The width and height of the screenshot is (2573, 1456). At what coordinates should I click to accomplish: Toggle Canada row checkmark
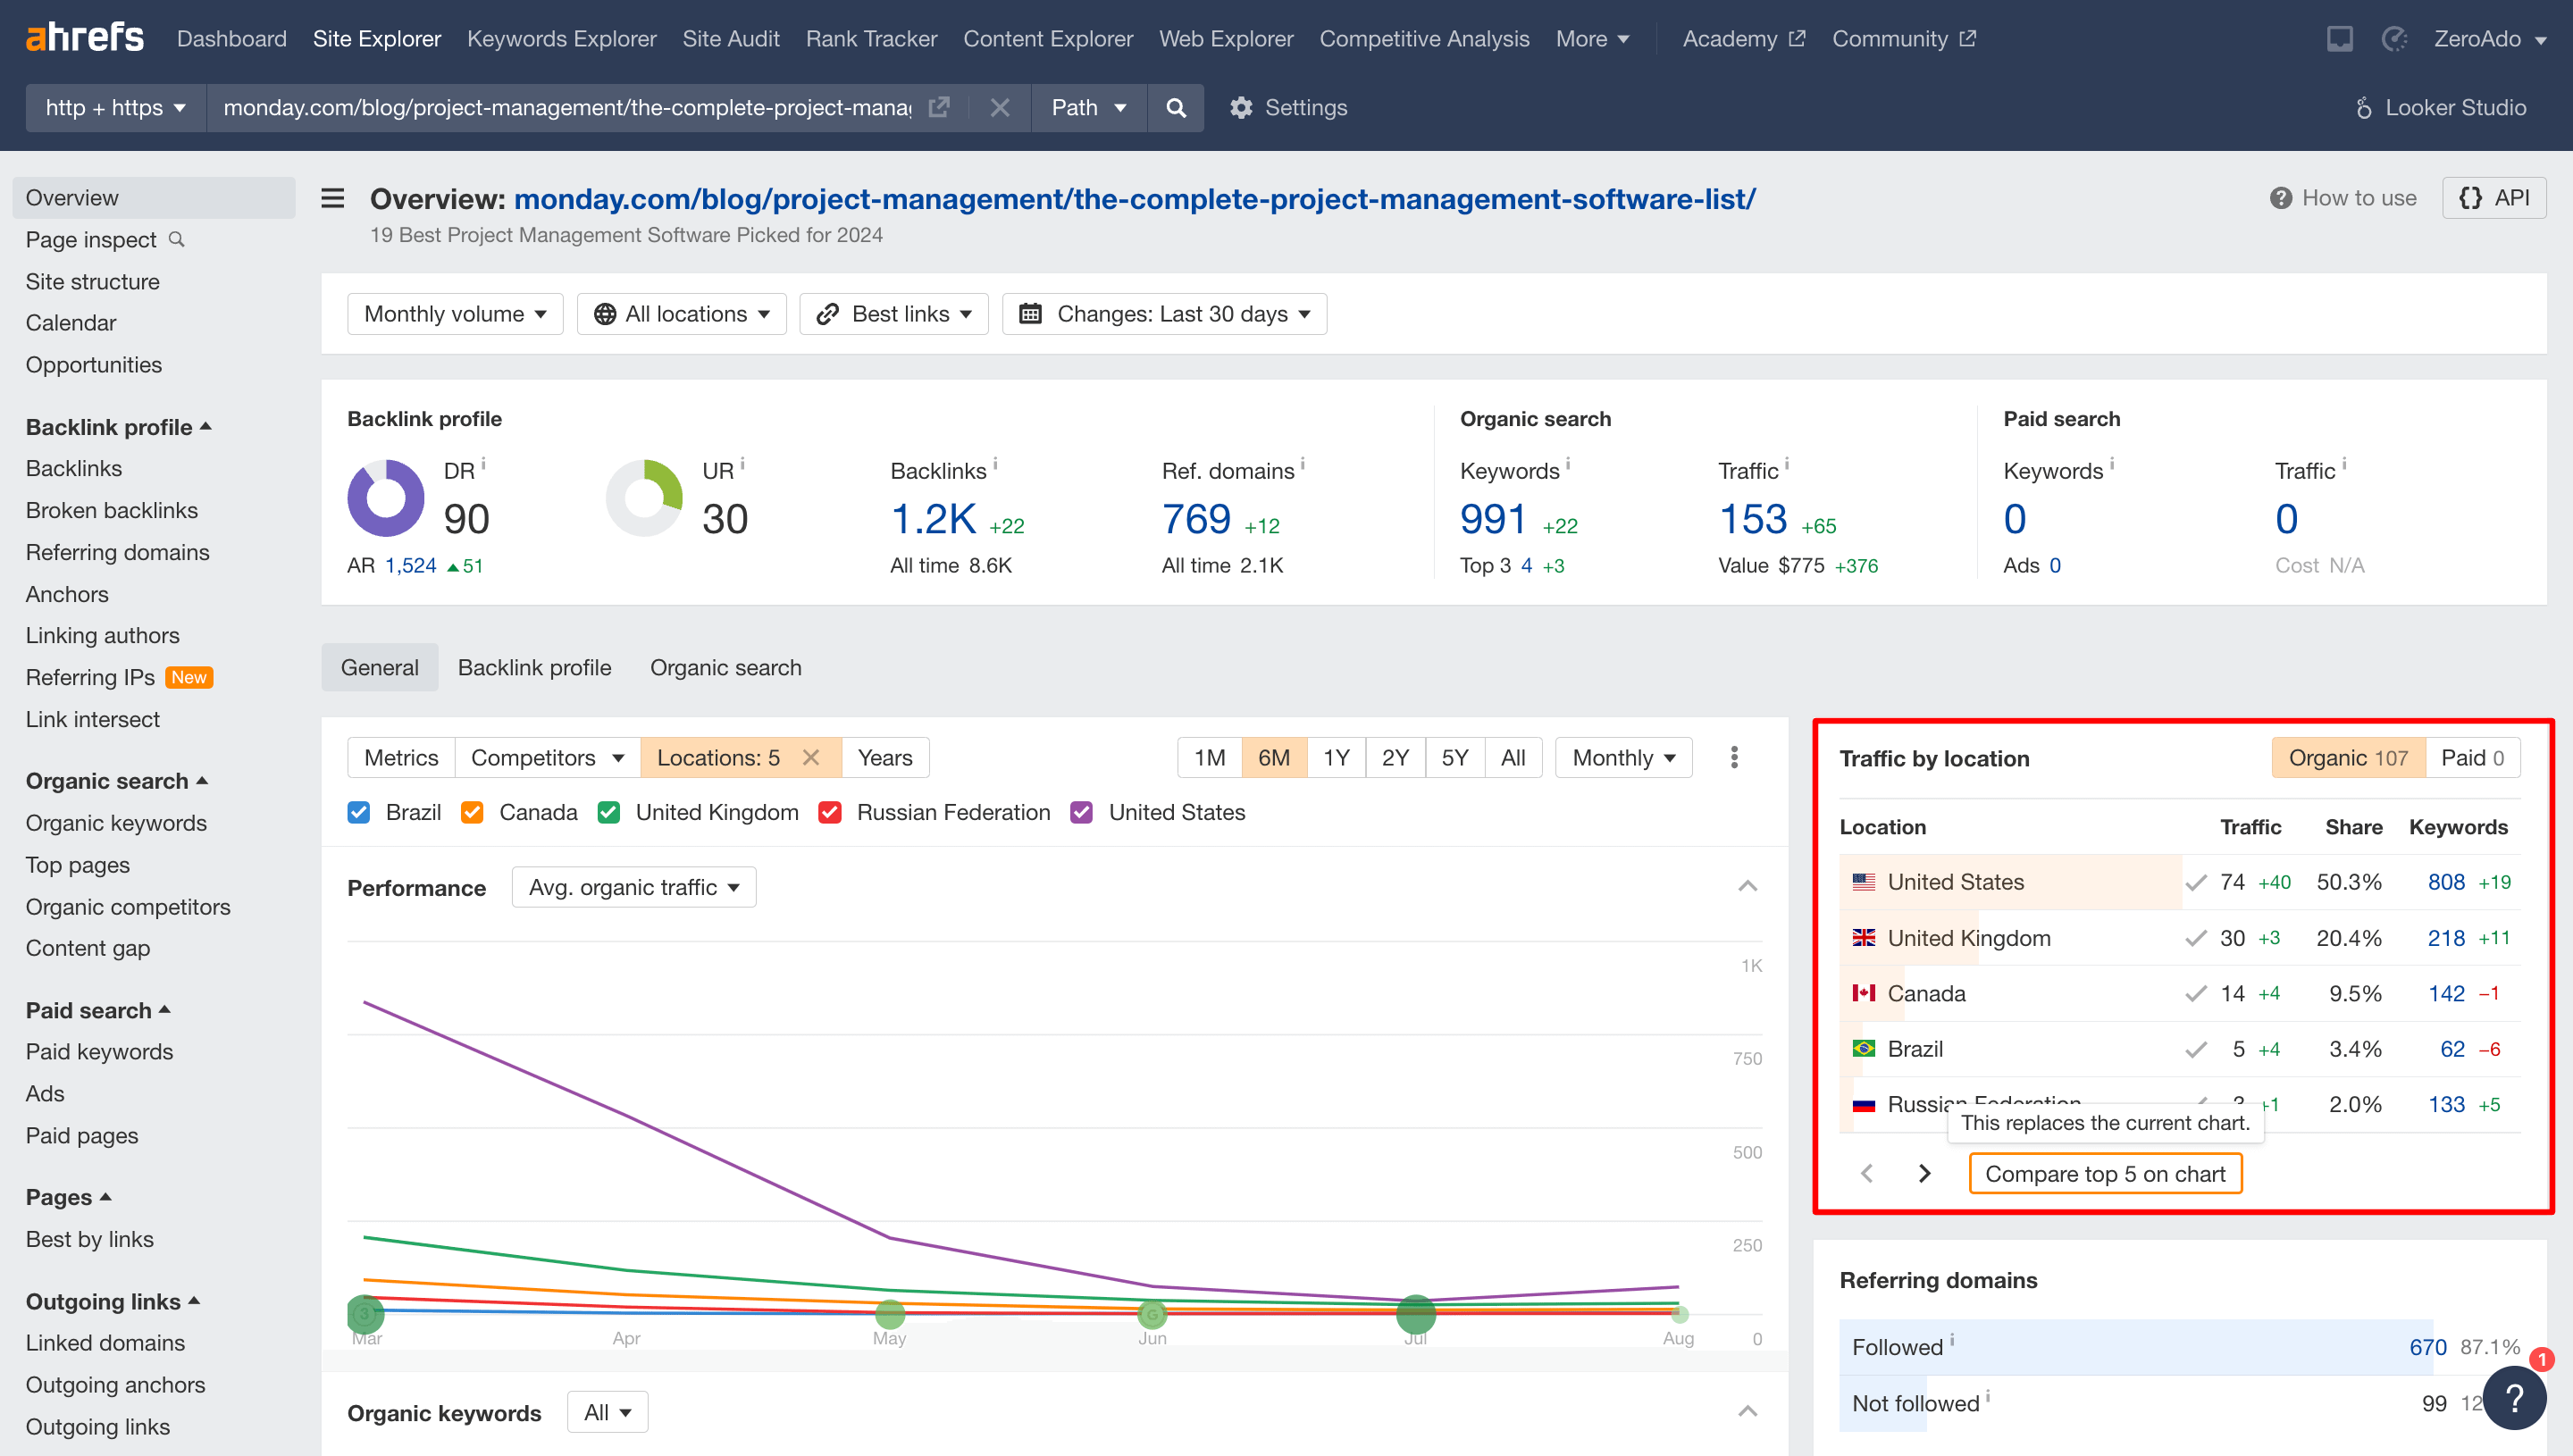(x=2196, y=993)
